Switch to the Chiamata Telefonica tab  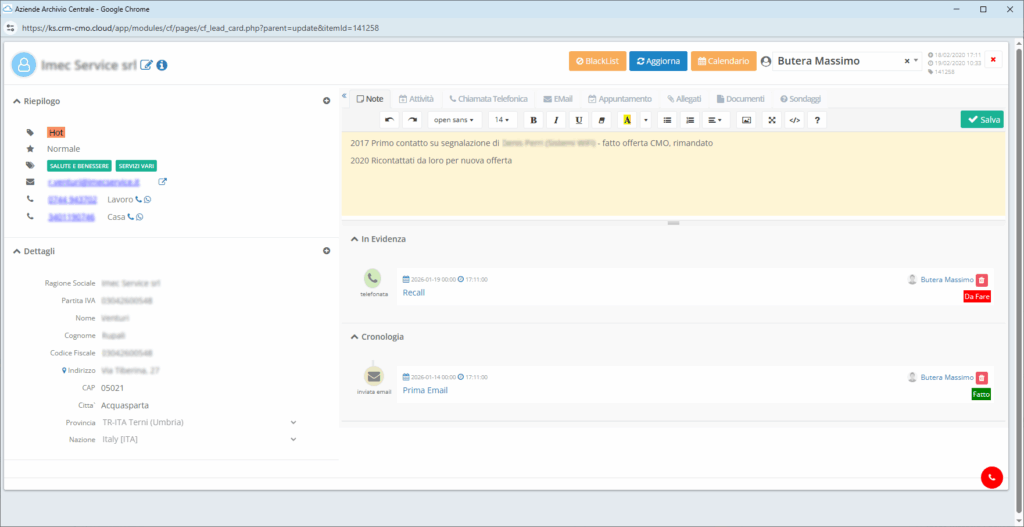(490, 99)
